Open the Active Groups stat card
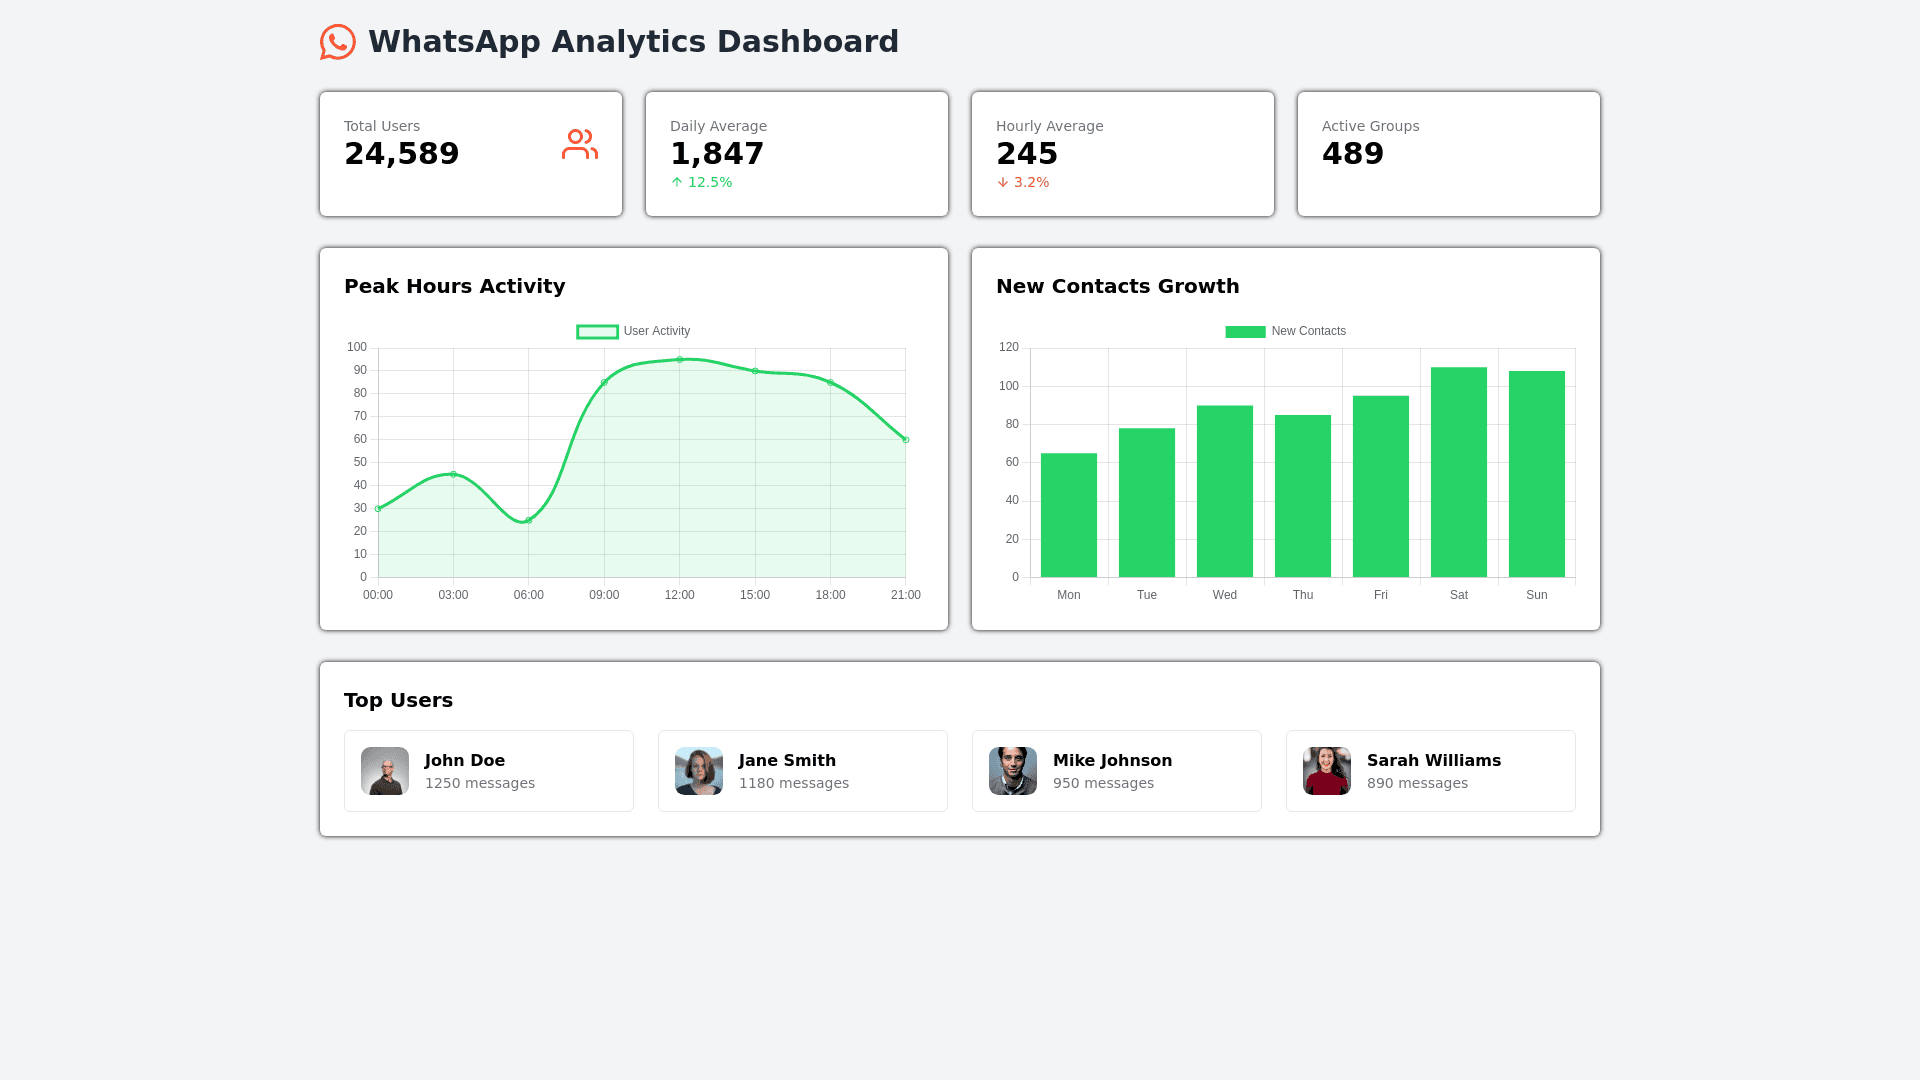The width and height of the screenshot is (1920, 1080). tap(1448, 154)
